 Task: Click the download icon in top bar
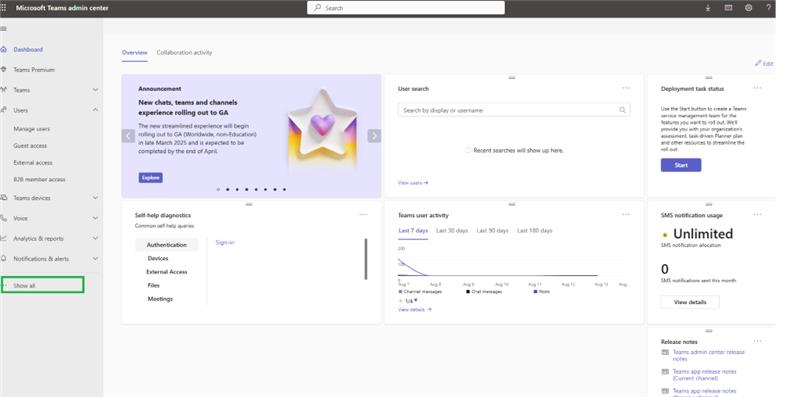708,8
